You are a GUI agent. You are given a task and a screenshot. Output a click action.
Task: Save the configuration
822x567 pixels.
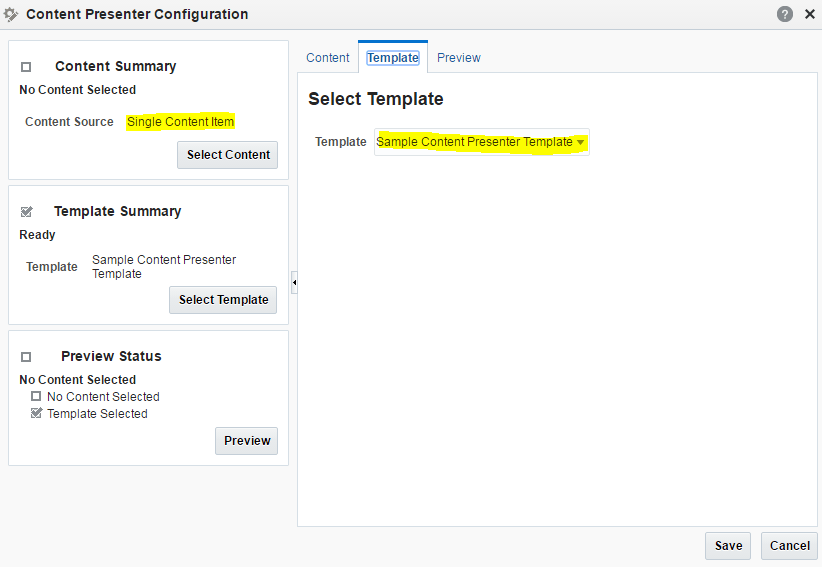pos(728,546)
